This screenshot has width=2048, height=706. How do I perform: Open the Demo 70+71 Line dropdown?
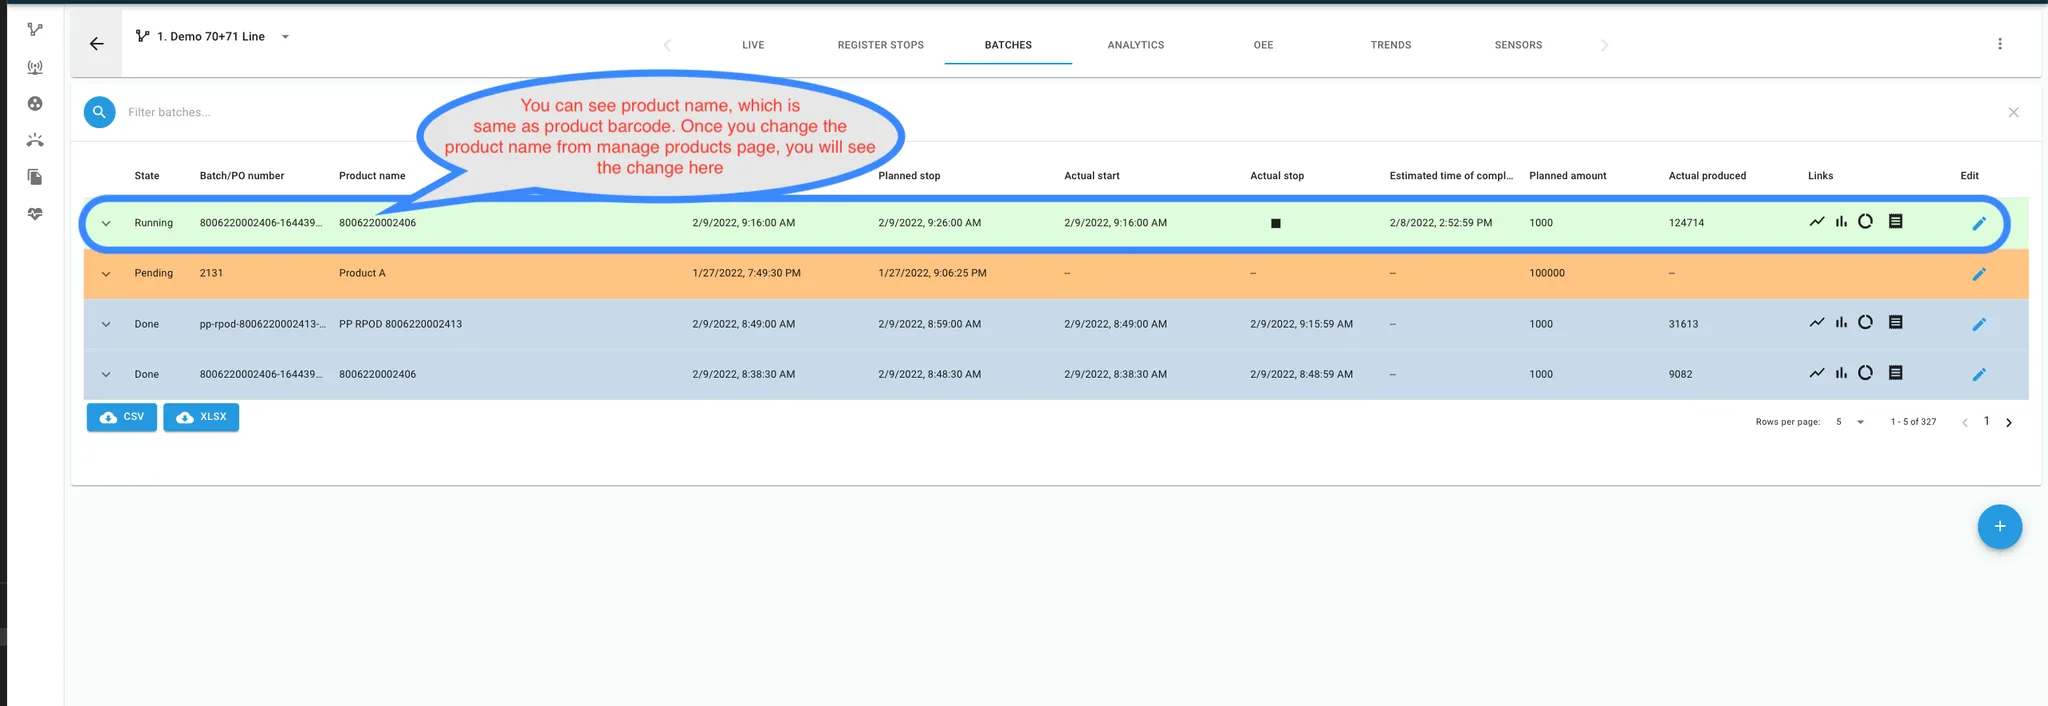tap(212, 37)
